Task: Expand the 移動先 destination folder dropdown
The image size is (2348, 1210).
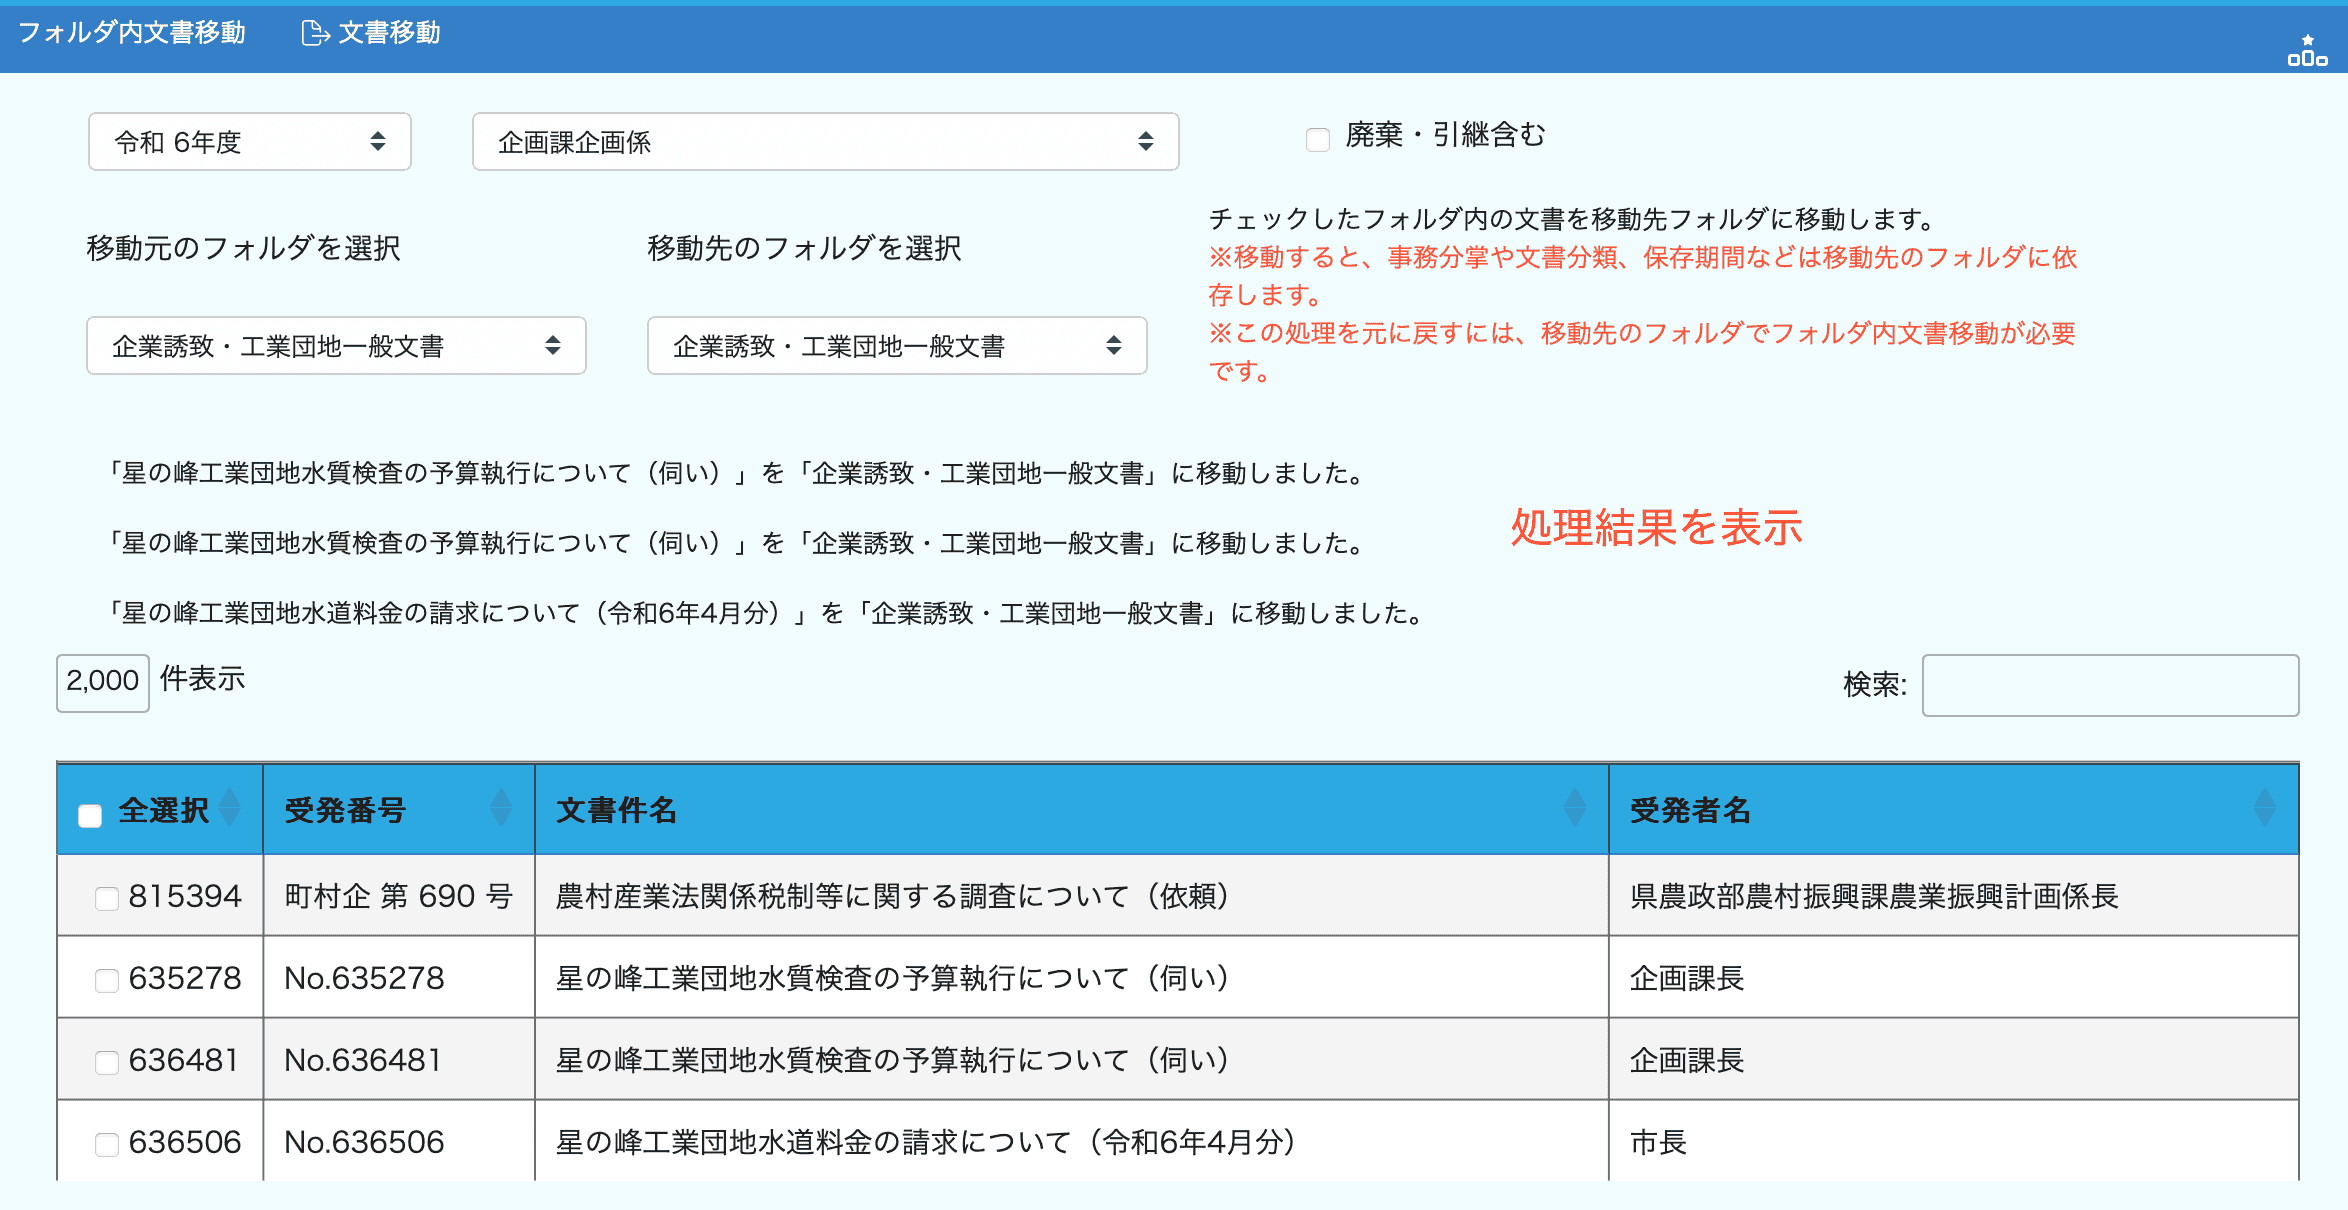Action: tap(897, 346)
